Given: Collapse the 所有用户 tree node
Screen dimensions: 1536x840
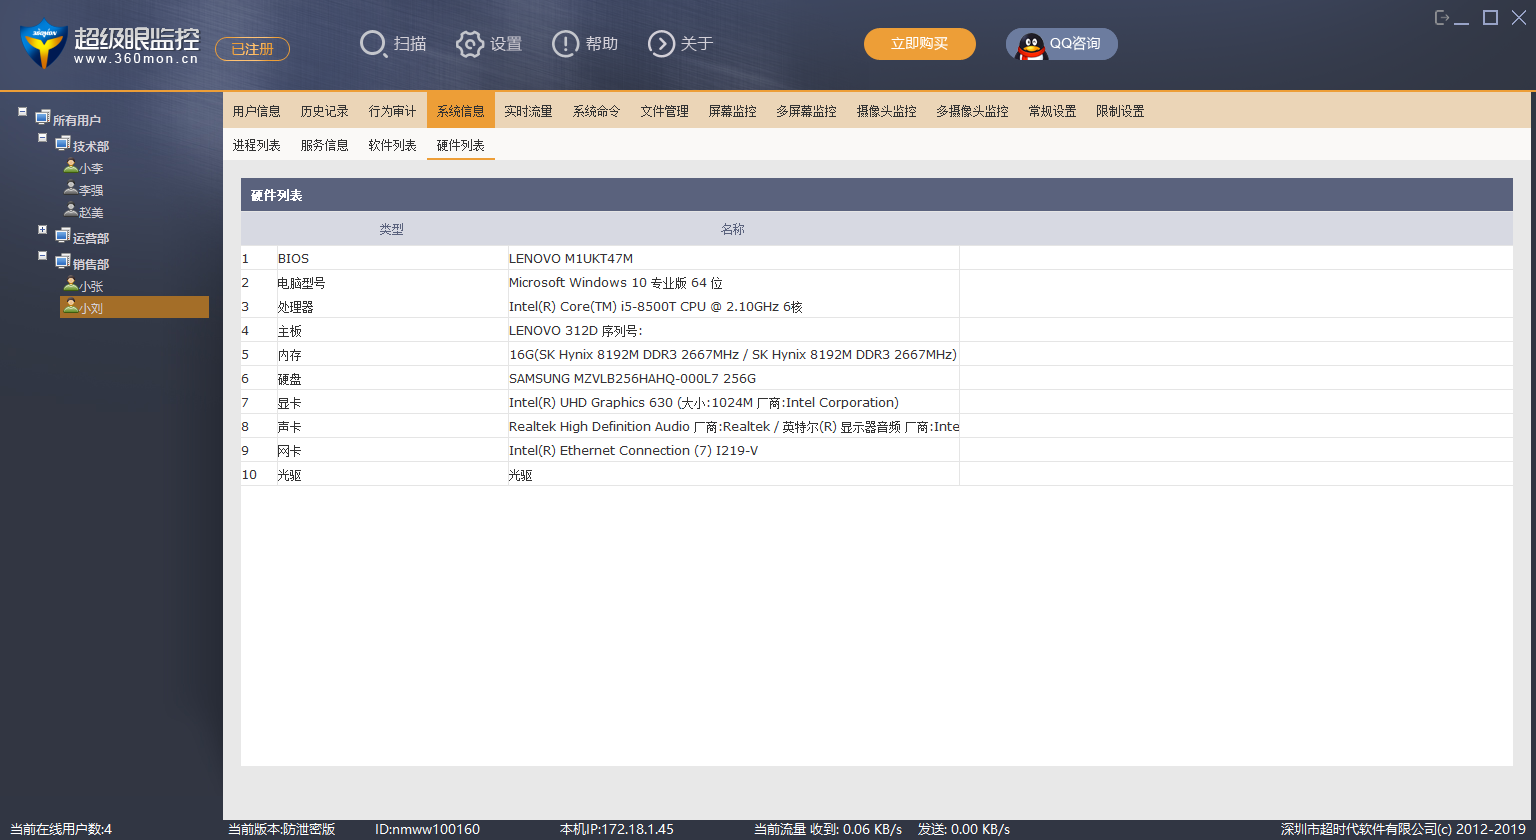Looking at the screenshot, I should point(23,112).
